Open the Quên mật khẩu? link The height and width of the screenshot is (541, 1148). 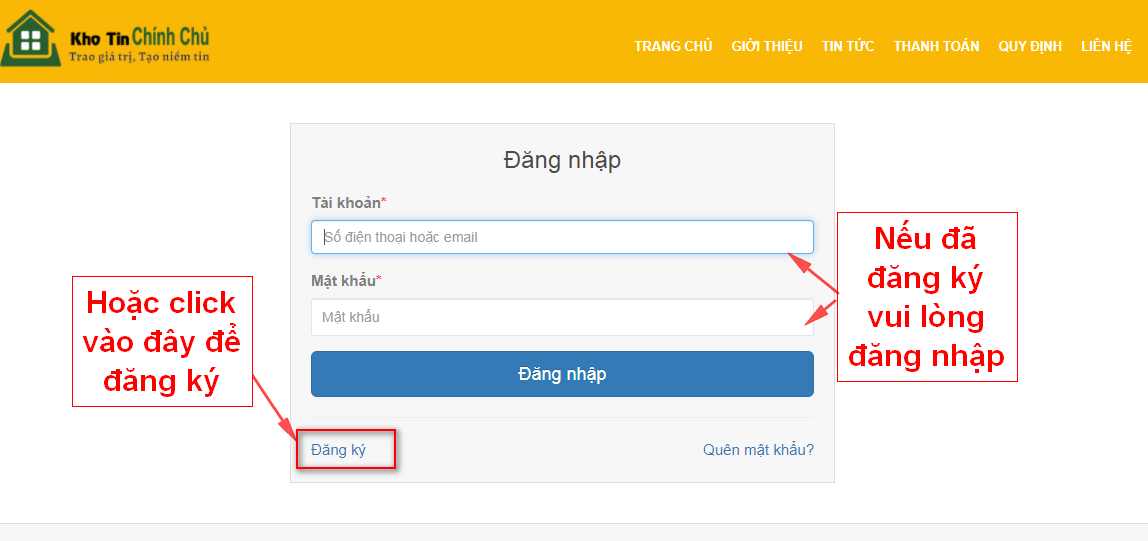[758, 450]
